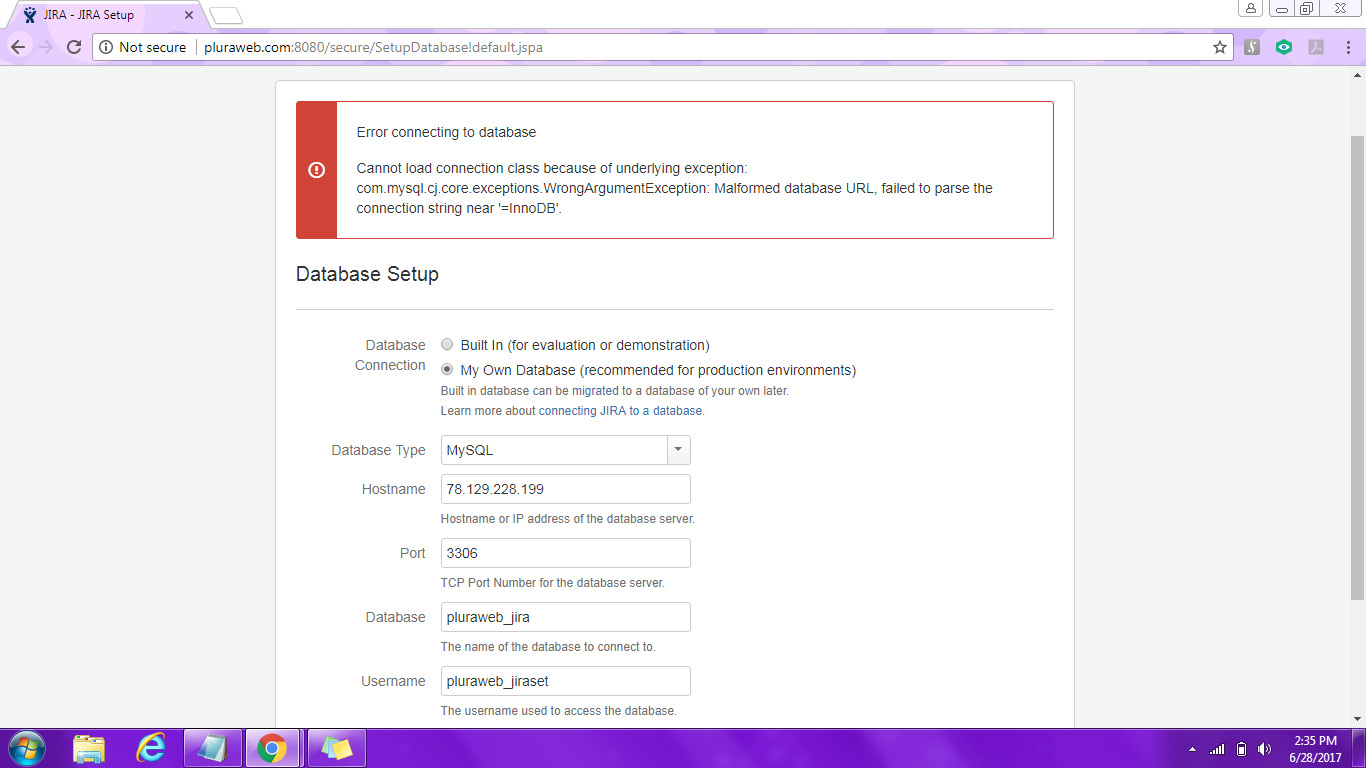This screenshot has width=1366, height=768.
Task: Click the Username input field
Action: click(x=566, y=681)
